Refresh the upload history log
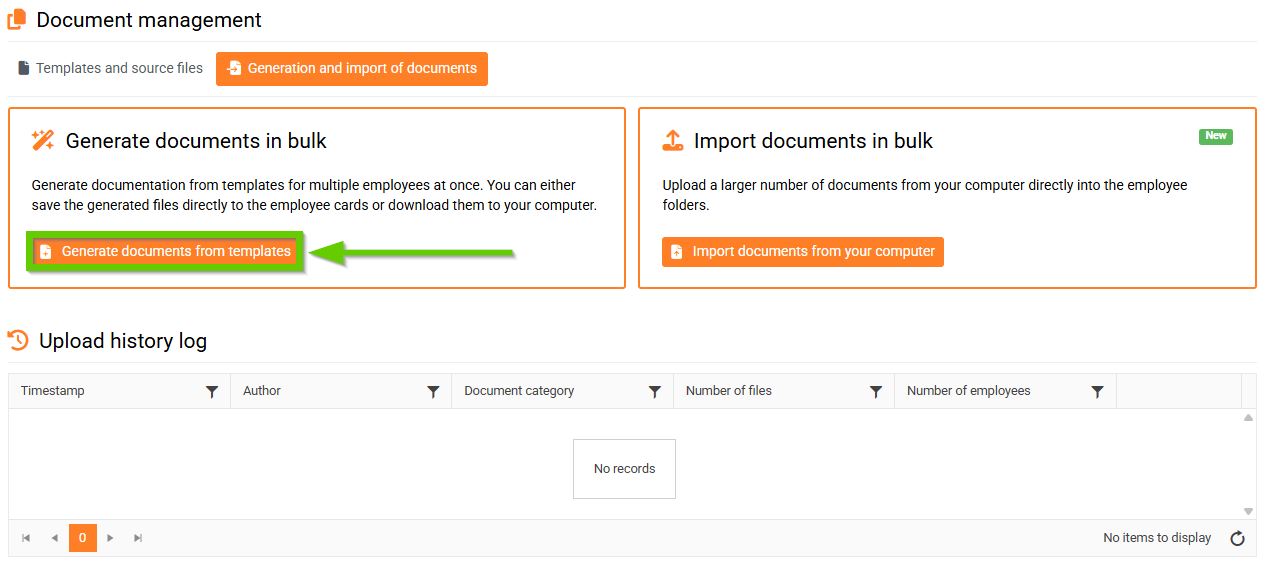The width and height of the screenshot is (1265, 564). tap(1237, 539)
